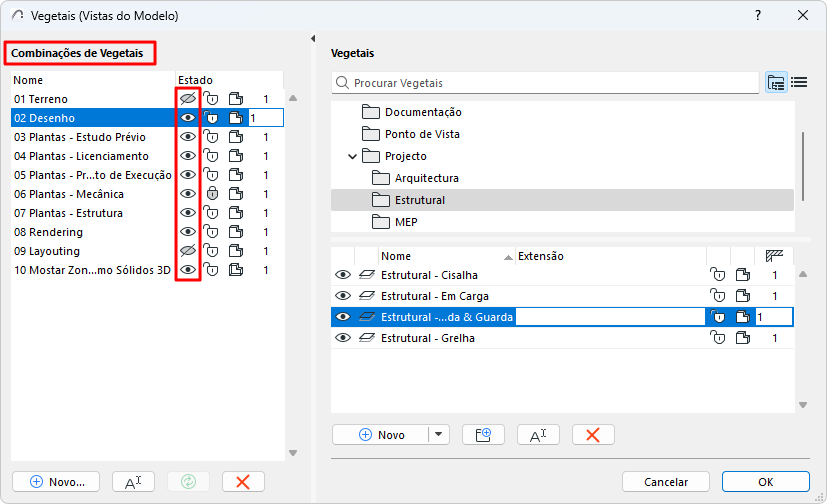Click the Cancelar button
This screenshot has width=827, height=504.
(665, 481)
